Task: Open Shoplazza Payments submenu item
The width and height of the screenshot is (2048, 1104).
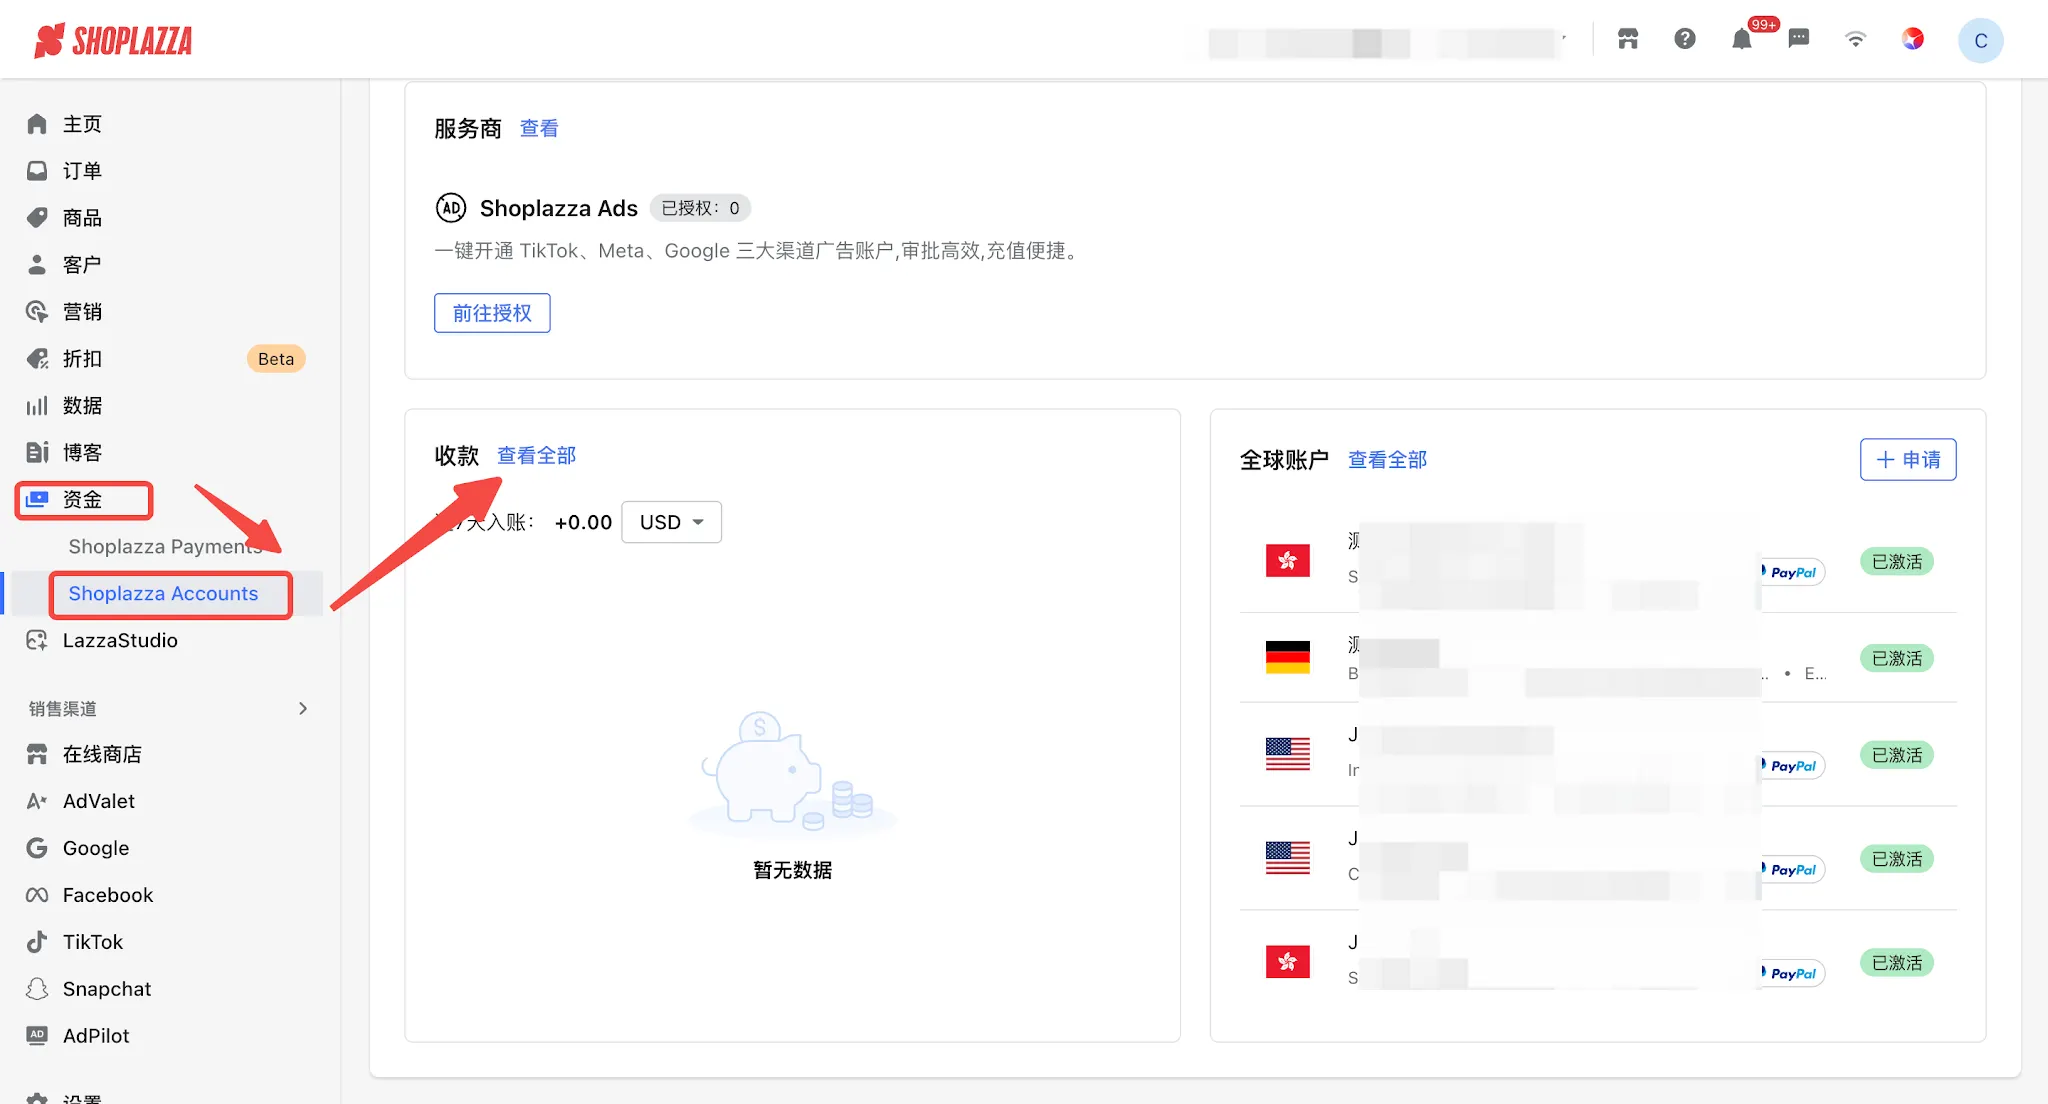Action: pos(165,546)
